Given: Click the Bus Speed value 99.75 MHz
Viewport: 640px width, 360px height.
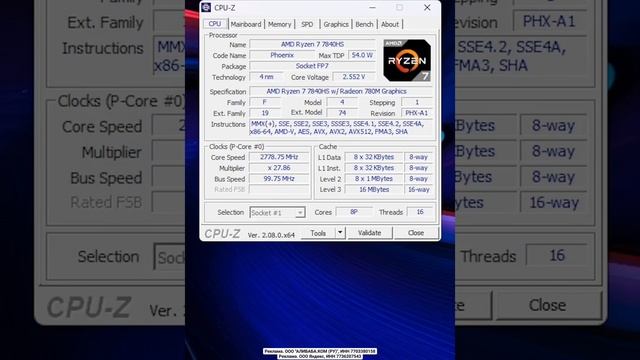Looking at the screenshot, I should [279, 179].
